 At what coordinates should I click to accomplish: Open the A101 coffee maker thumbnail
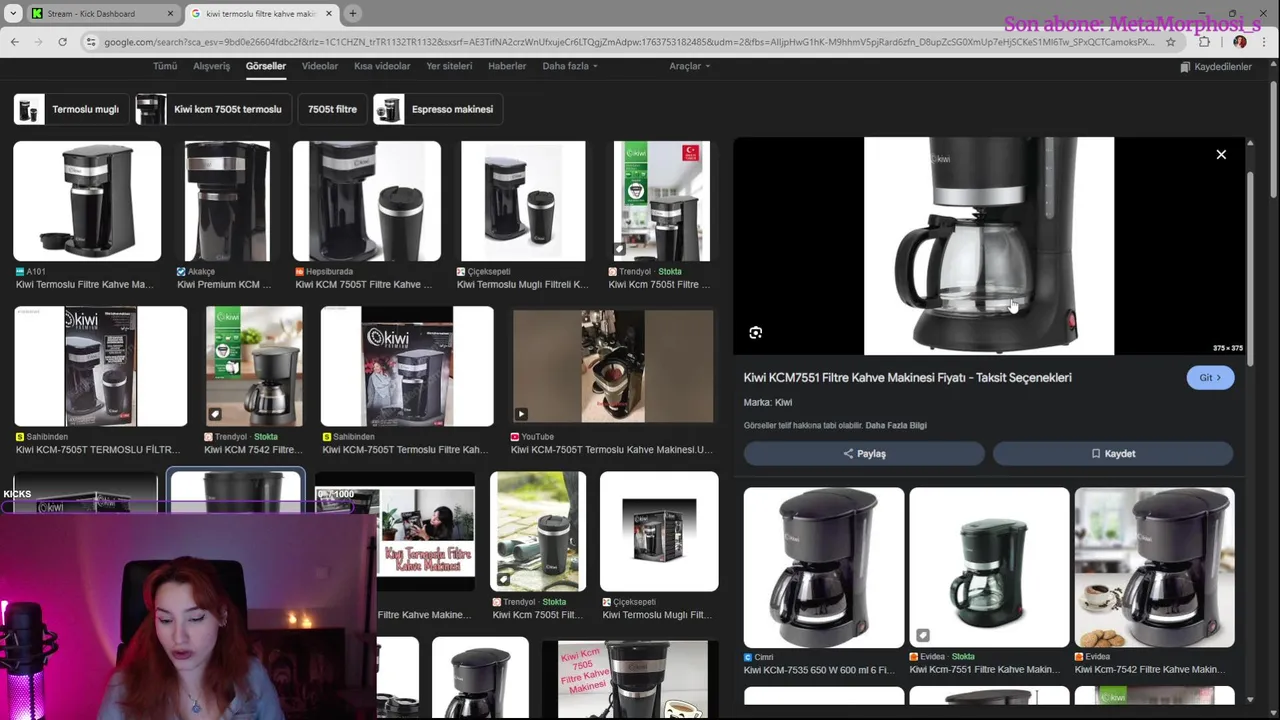pyautogui.click(x=87, y=201)
